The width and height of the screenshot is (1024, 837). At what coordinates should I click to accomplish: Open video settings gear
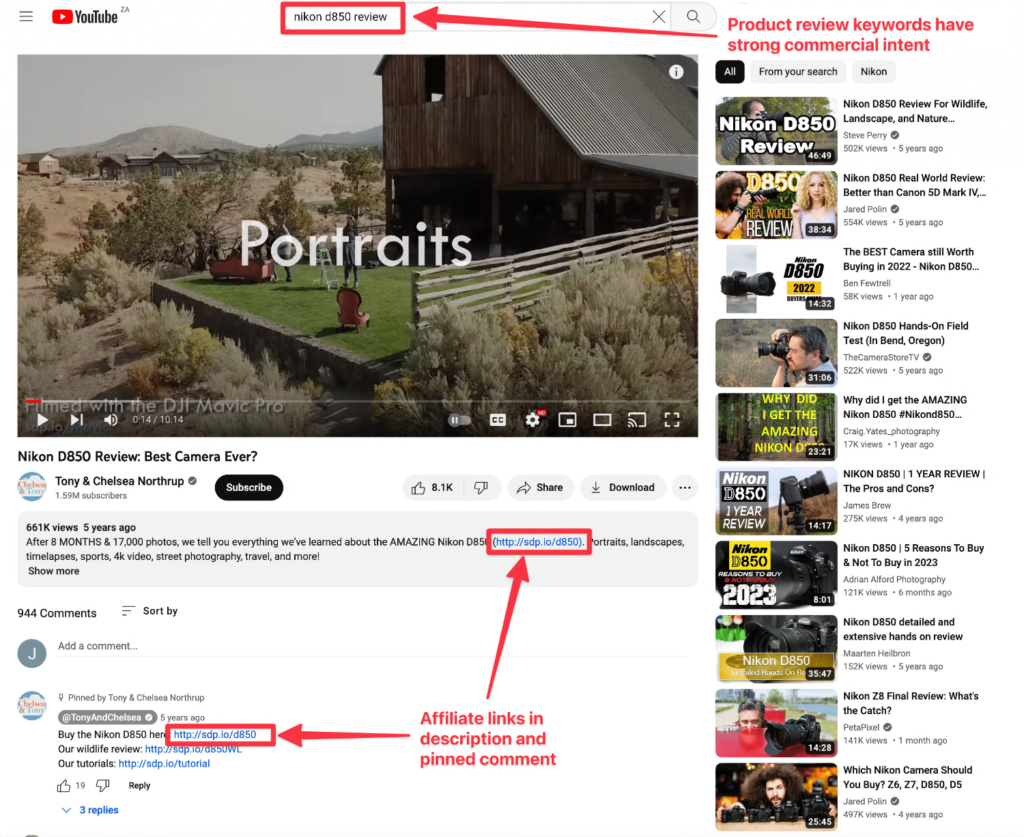click(x=532, y=420)
